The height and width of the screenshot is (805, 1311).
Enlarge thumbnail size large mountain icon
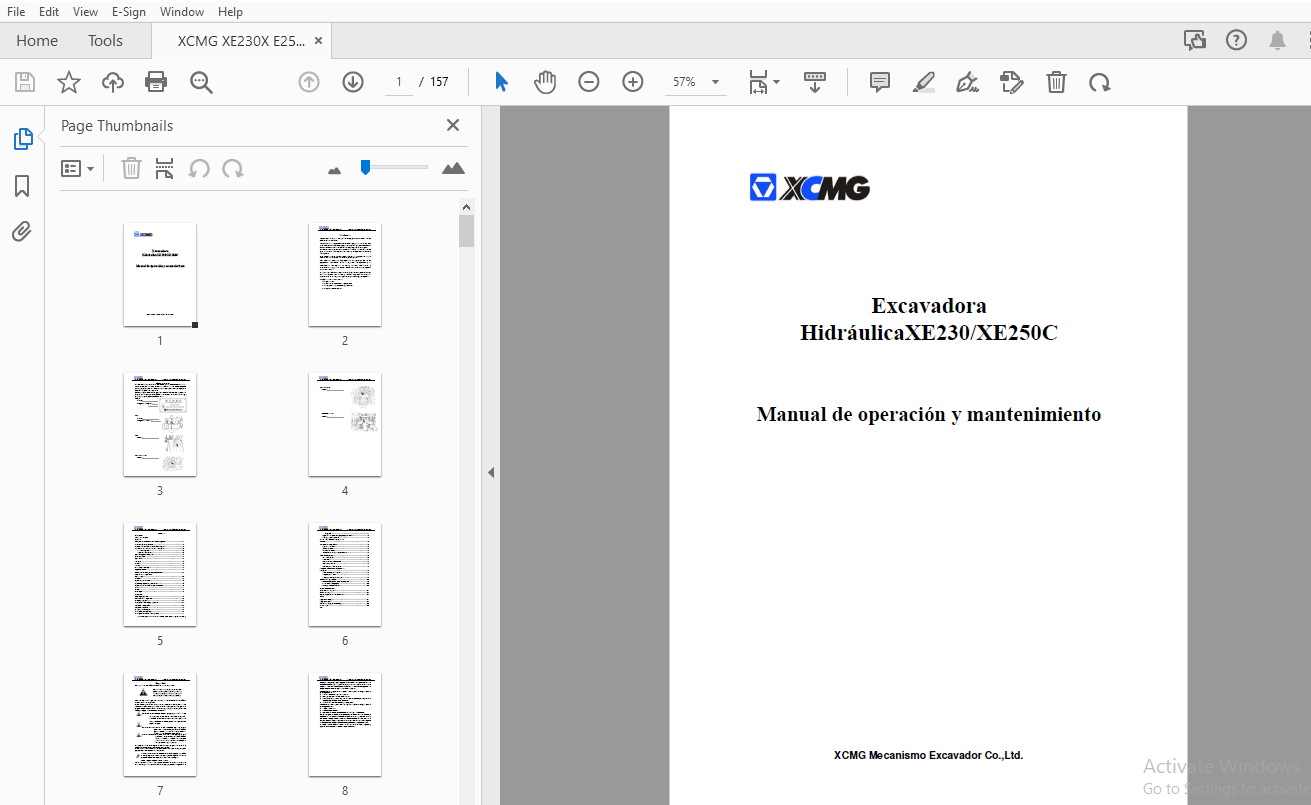[453, 168]
